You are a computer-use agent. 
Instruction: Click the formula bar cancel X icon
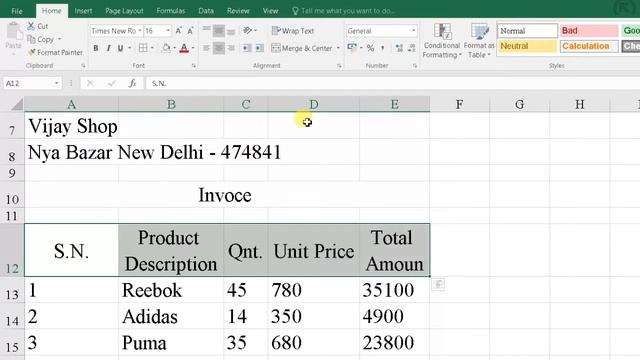click(x=90, y=83)
